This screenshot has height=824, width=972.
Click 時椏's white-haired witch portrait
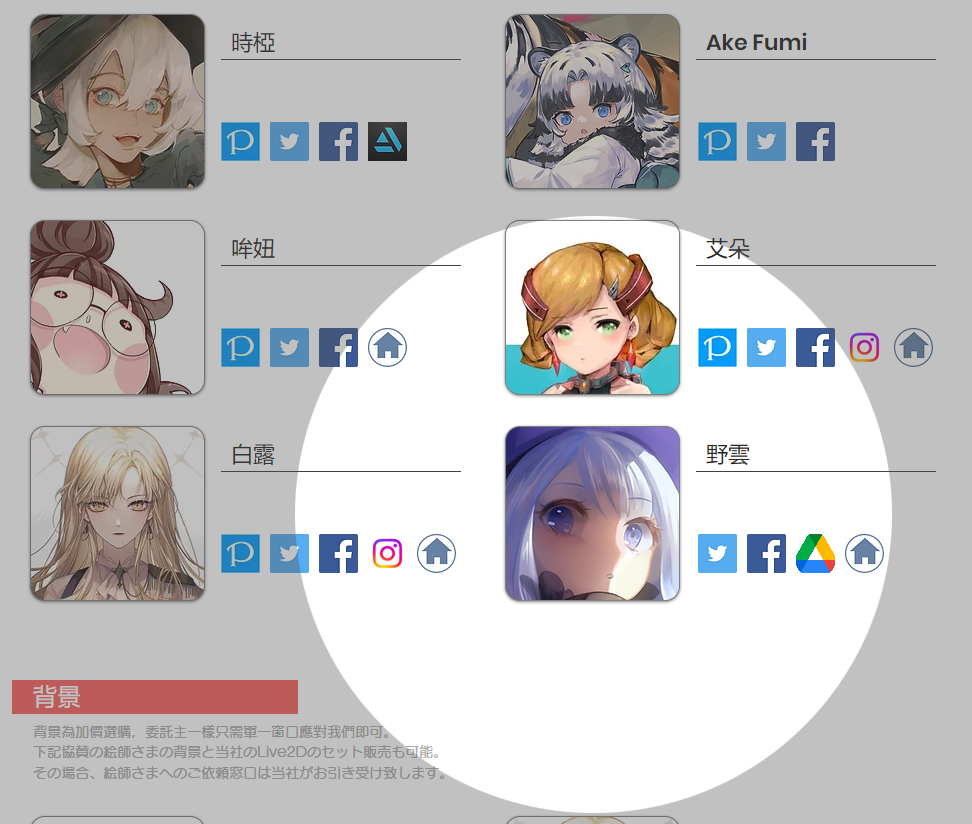[117, 102]
